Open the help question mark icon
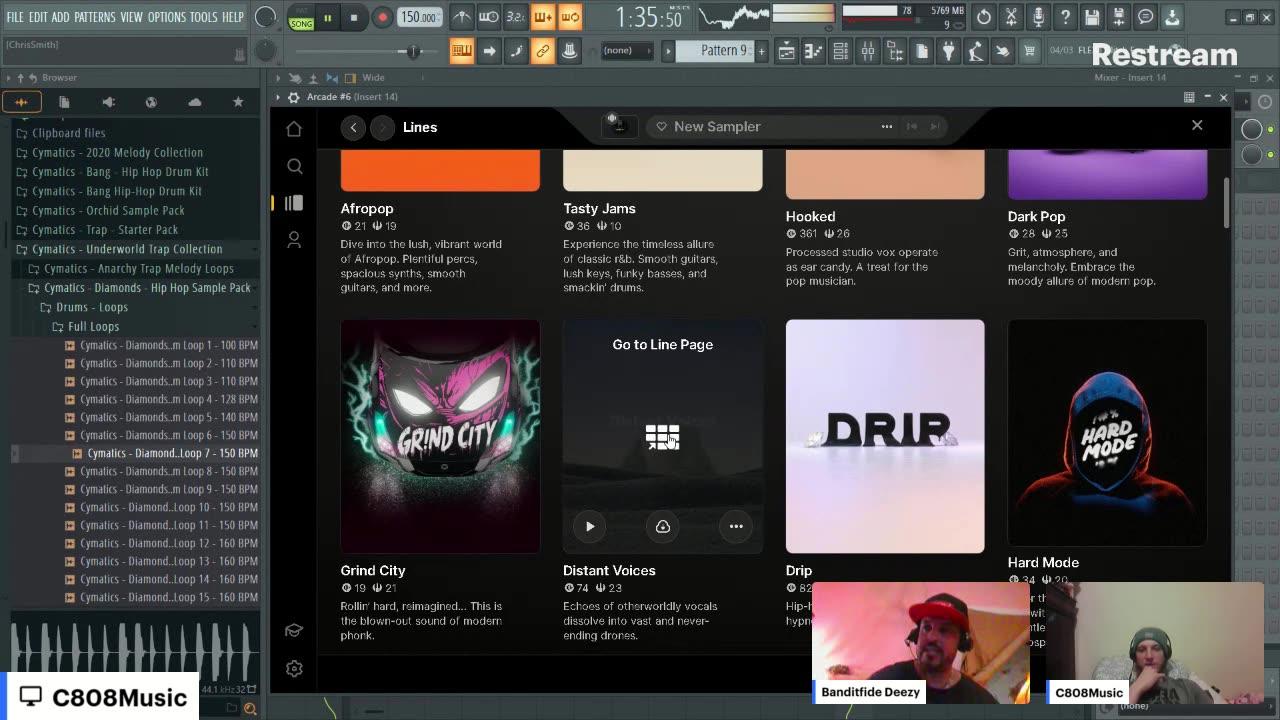1280x720 pixels. point(1065,17)
